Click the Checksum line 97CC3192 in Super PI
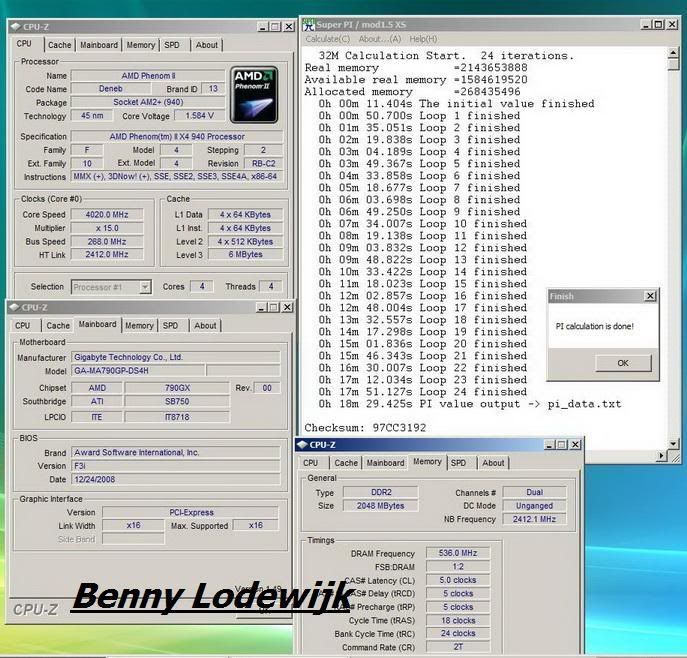The image size is (687, 658). pos(365,428)
